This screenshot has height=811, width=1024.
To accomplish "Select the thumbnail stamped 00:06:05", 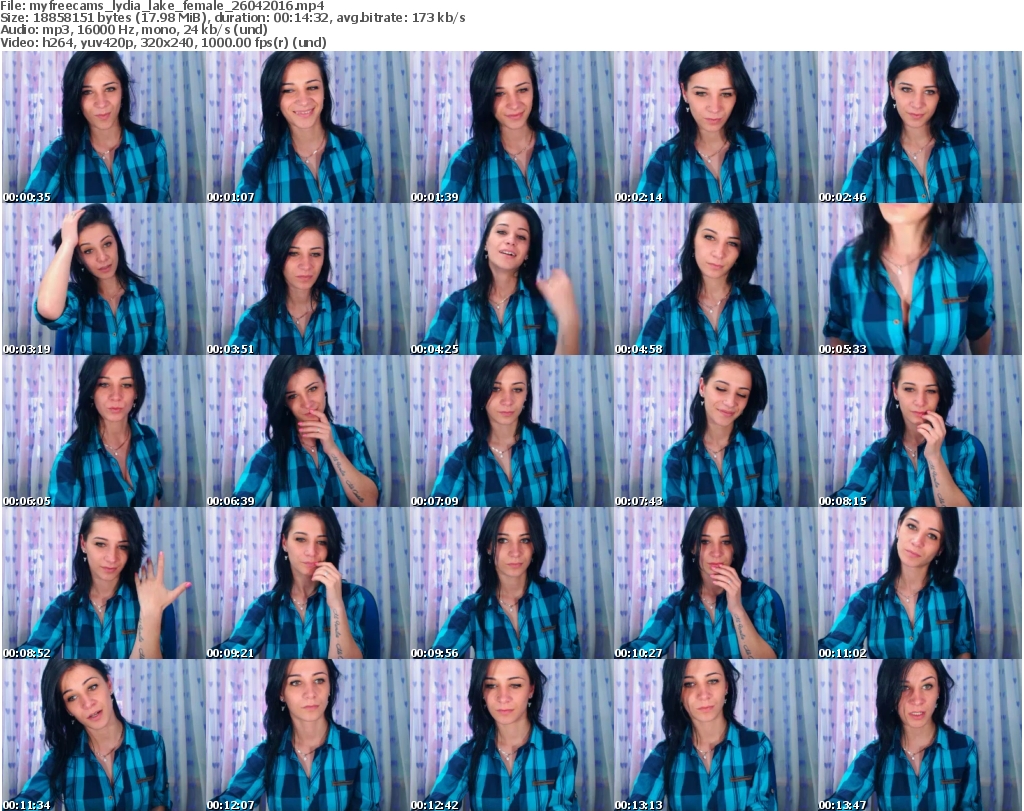I will (103, 431).
